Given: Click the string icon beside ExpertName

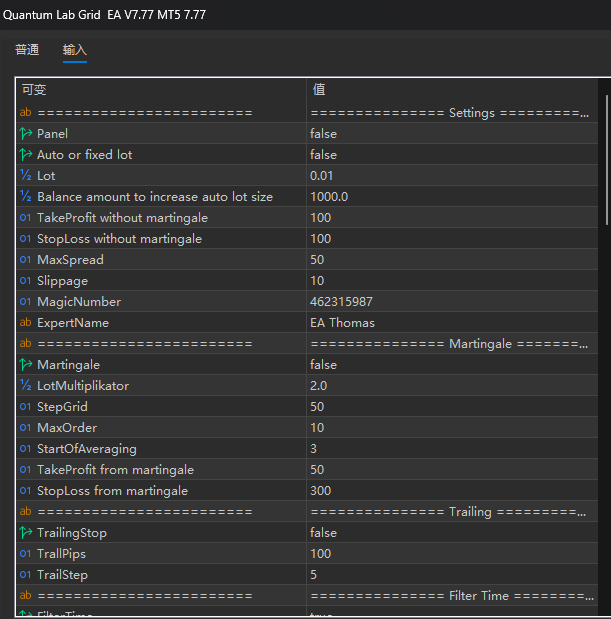Looking at the screenshot, I should (x=26, y=323).
